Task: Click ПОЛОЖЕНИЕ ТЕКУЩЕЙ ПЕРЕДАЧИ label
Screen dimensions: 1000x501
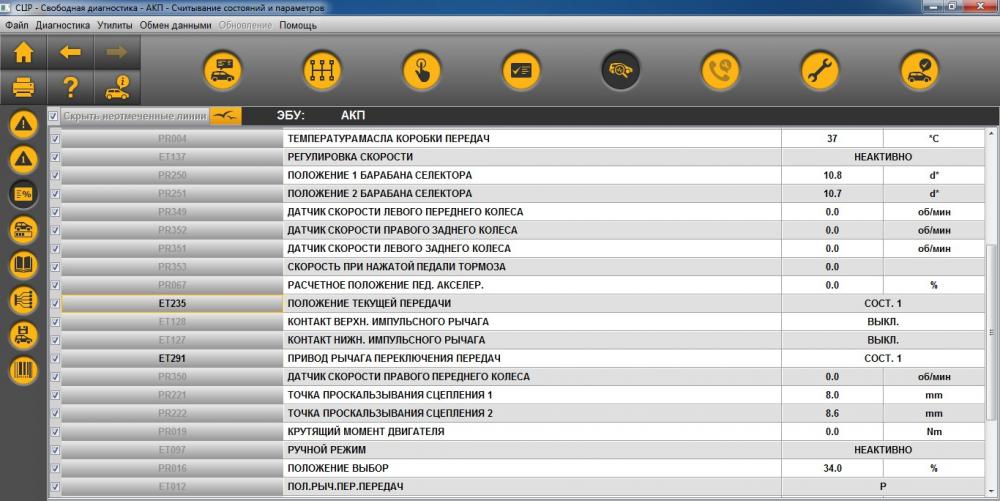Action: pos(369,303)
